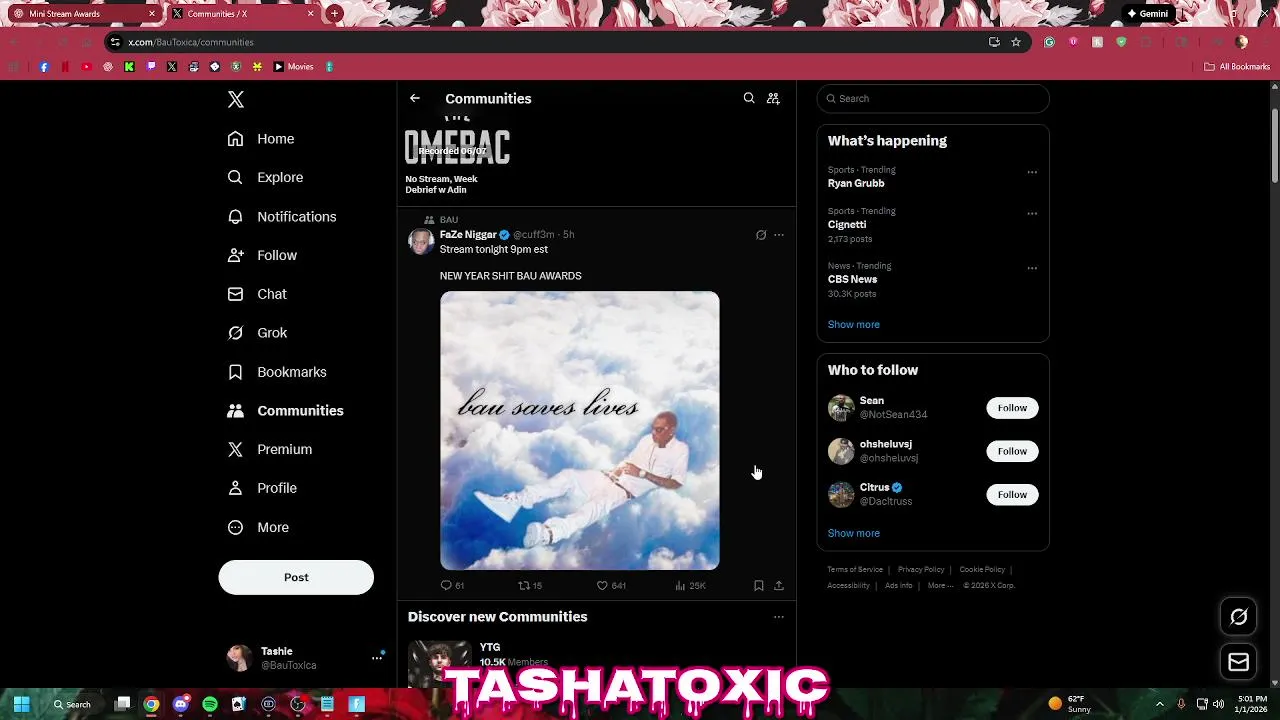This screenshot has width=1280, height=720.
Task: Expand the footer More menu
Action: 940,586
